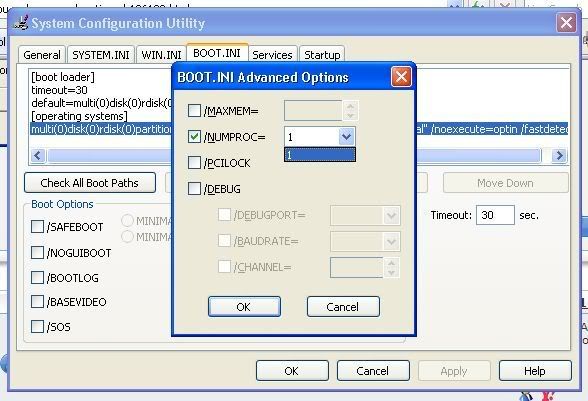
Task: Click Check All Boot Paths button
Action: click(x=90, y=183)
